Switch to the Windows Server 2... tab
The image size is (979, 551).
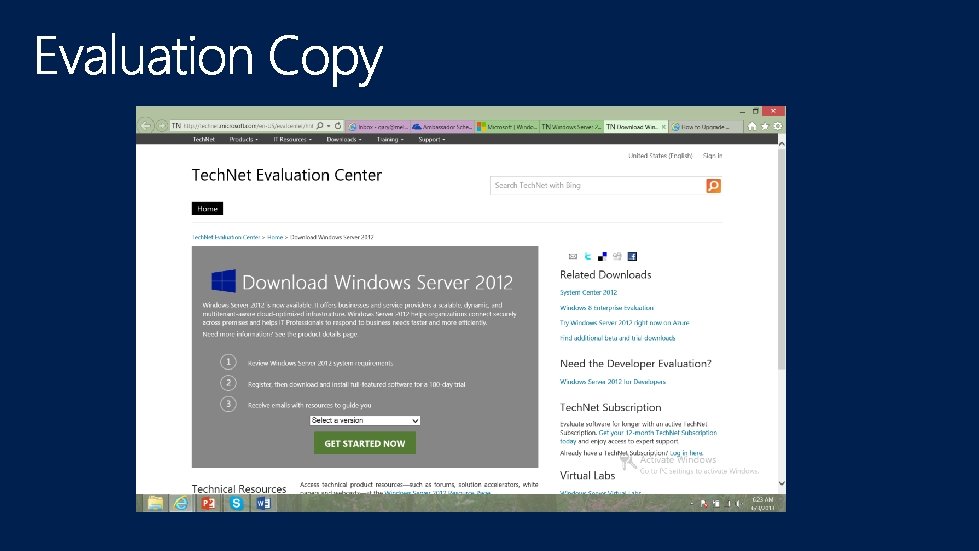571,127
